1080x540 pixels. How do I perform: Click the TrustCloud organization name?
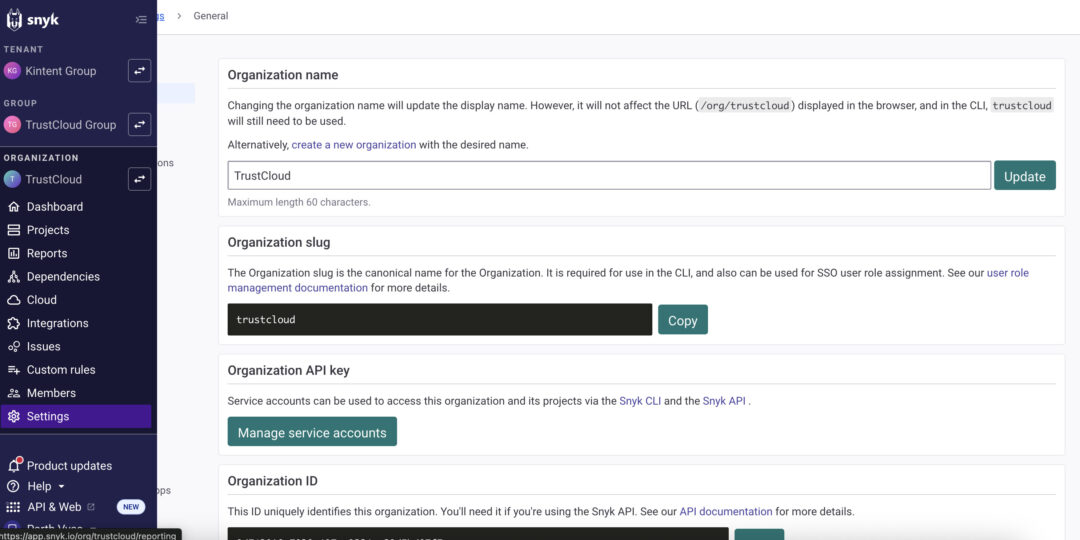(54, 179)
